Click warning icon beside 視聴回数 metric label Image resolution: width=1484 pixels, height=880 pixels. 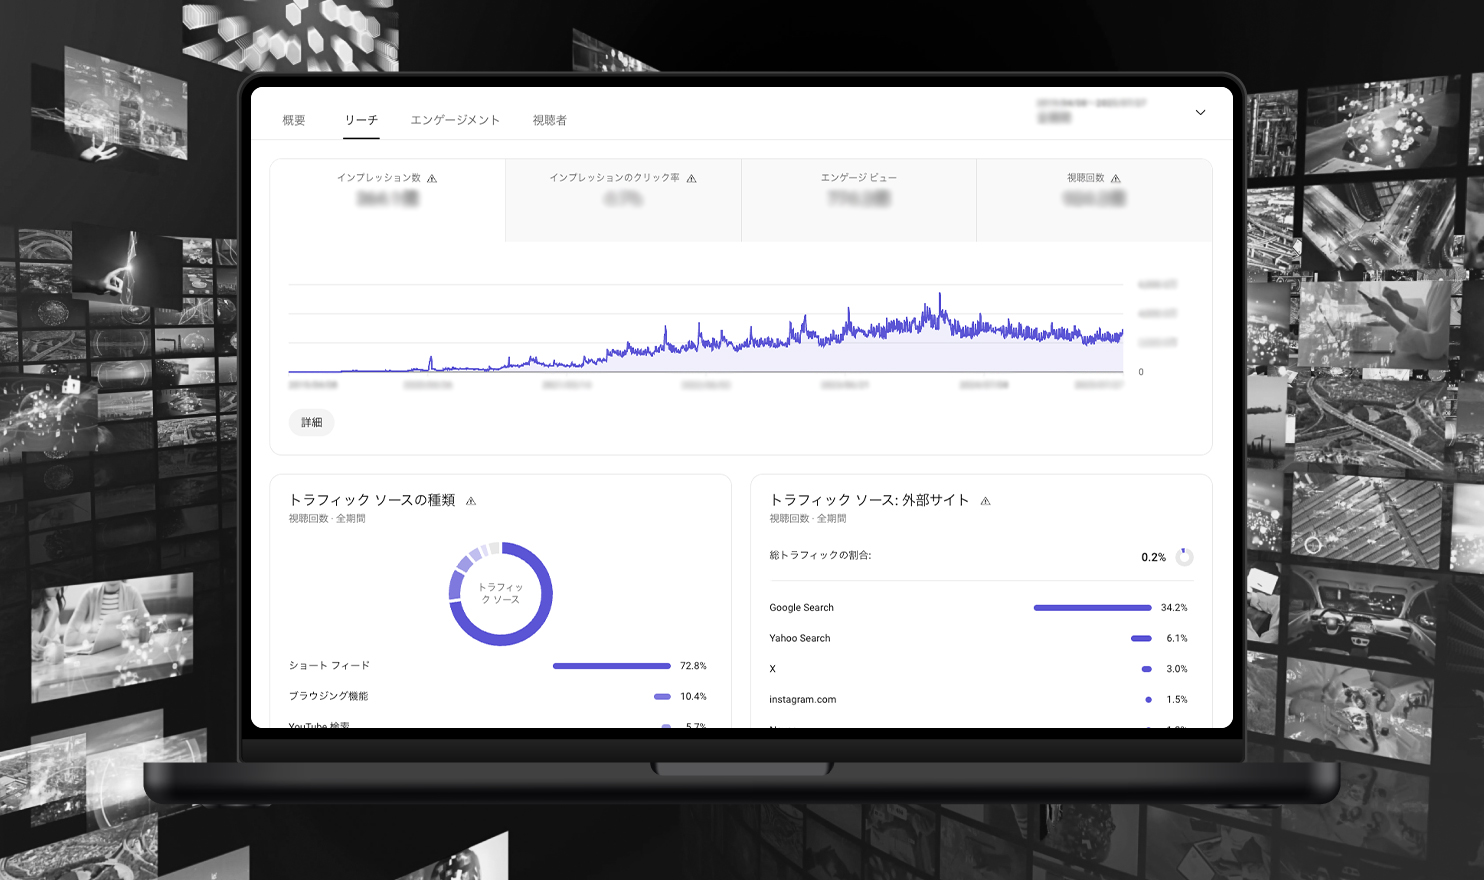coord(1116,179)
